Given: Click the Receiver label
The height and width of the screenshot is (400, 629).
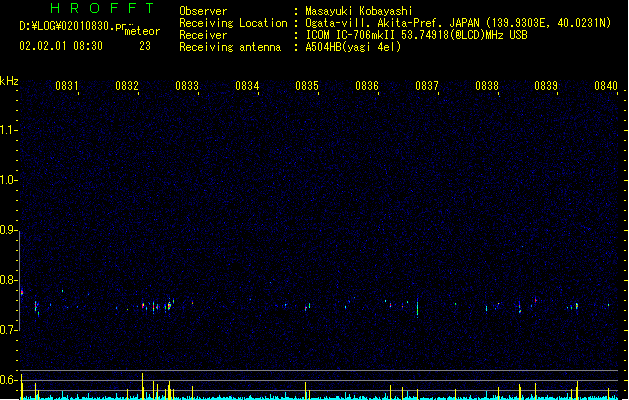Looking at the screenshot, I should (x=203, y=35).
